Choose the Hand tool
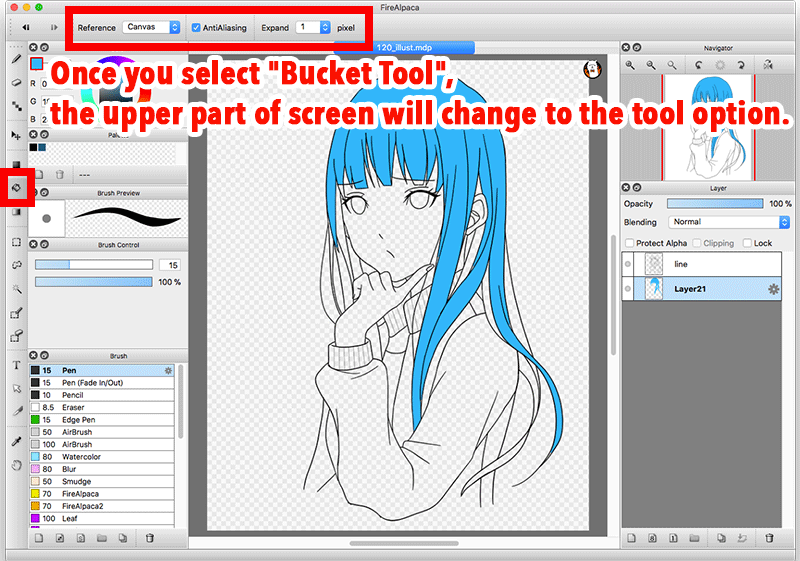This screenshot has height=561, width=800. point(16,464)
